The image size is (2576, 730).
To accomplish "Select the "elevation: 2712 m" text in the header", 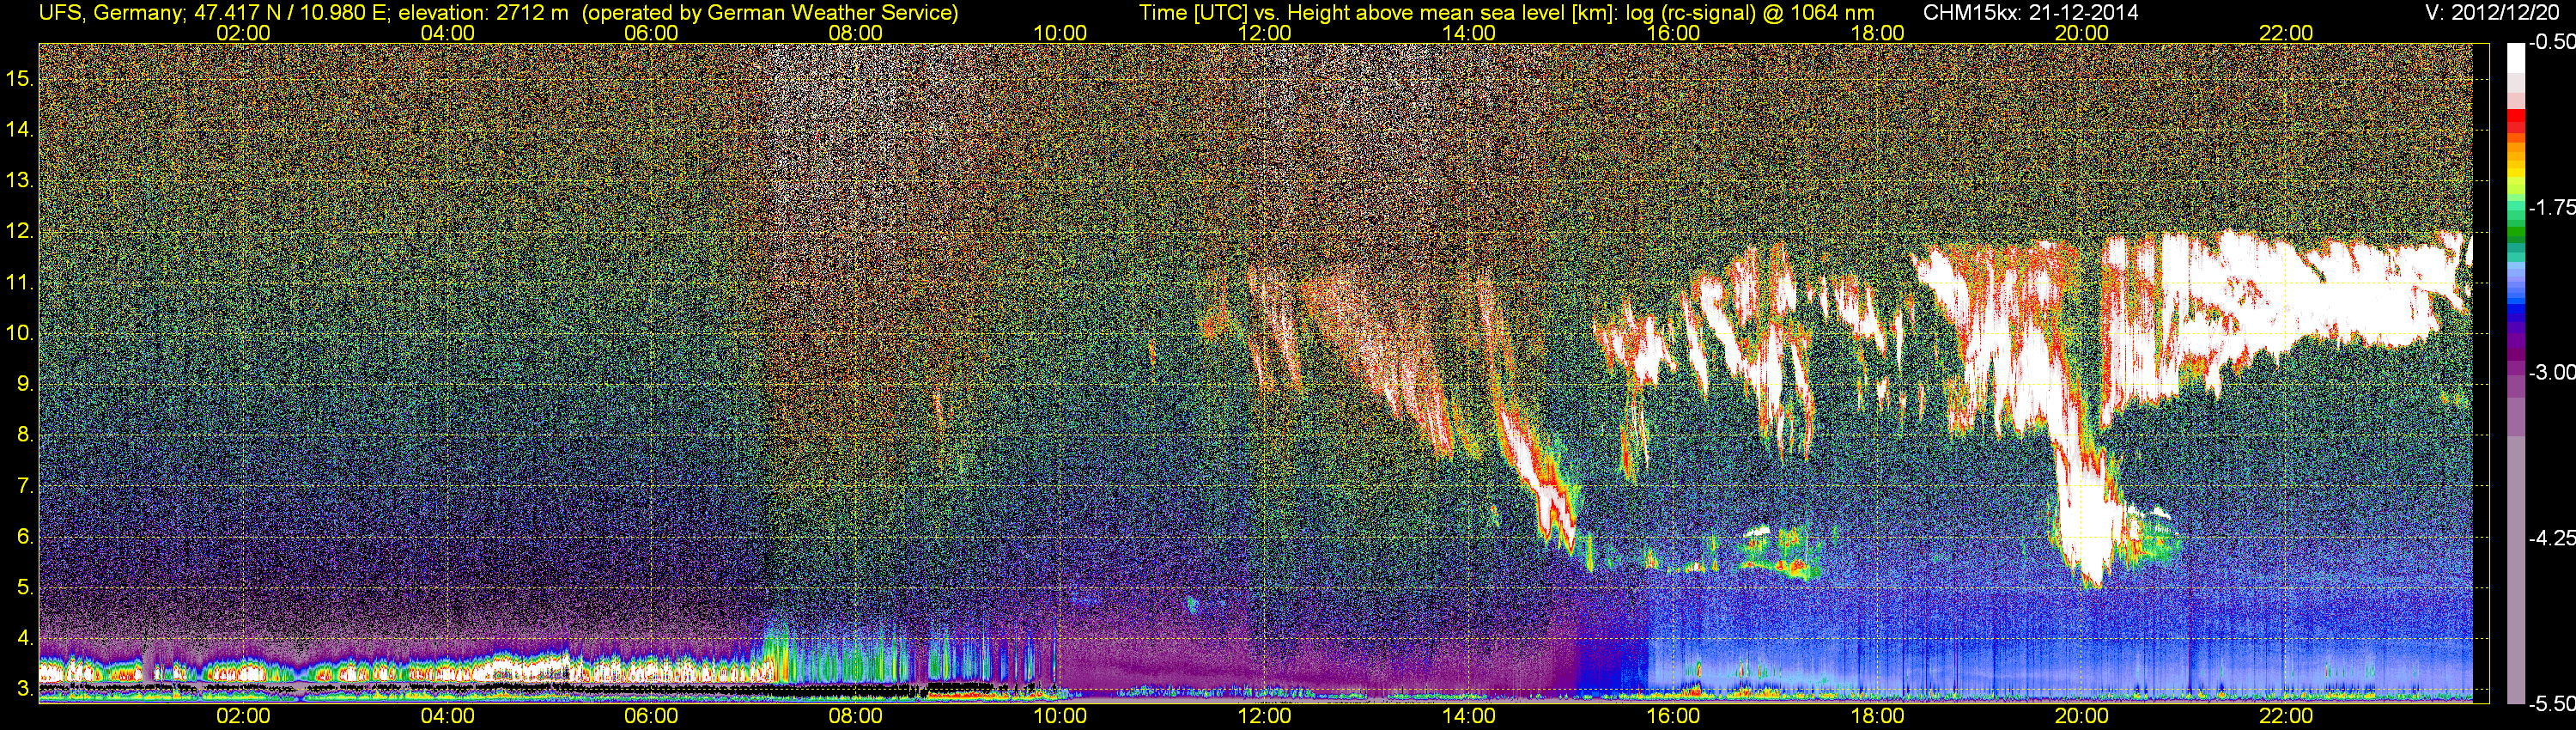I will pos(483,13).
